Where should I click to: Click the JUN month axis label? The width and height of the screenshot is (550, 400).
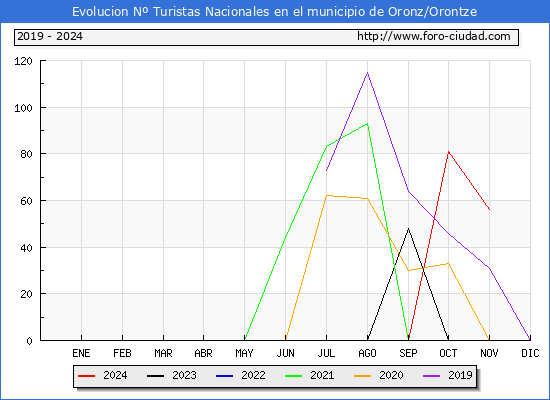click(x=286, y=353)
